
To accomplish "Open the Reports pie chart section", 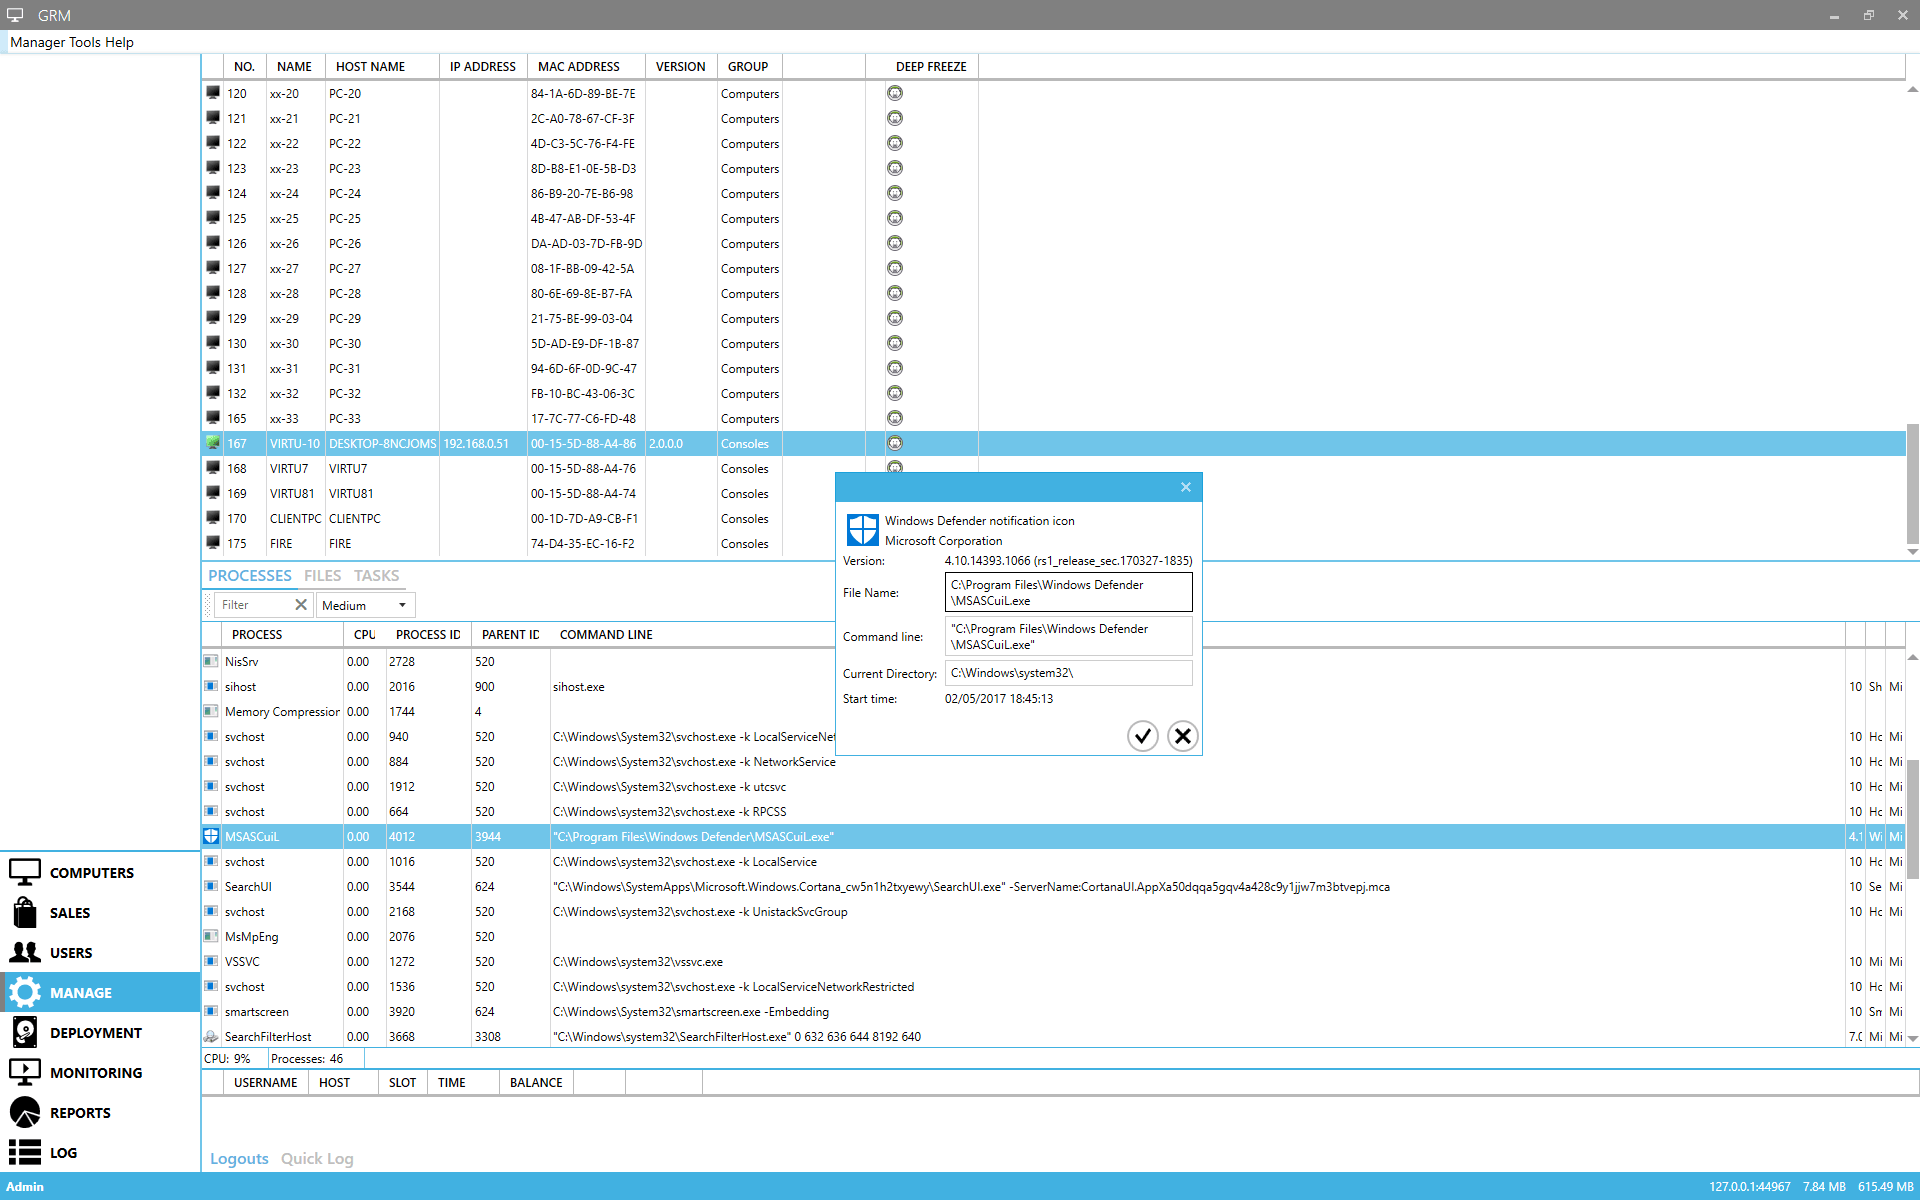I will (79, 1113).
